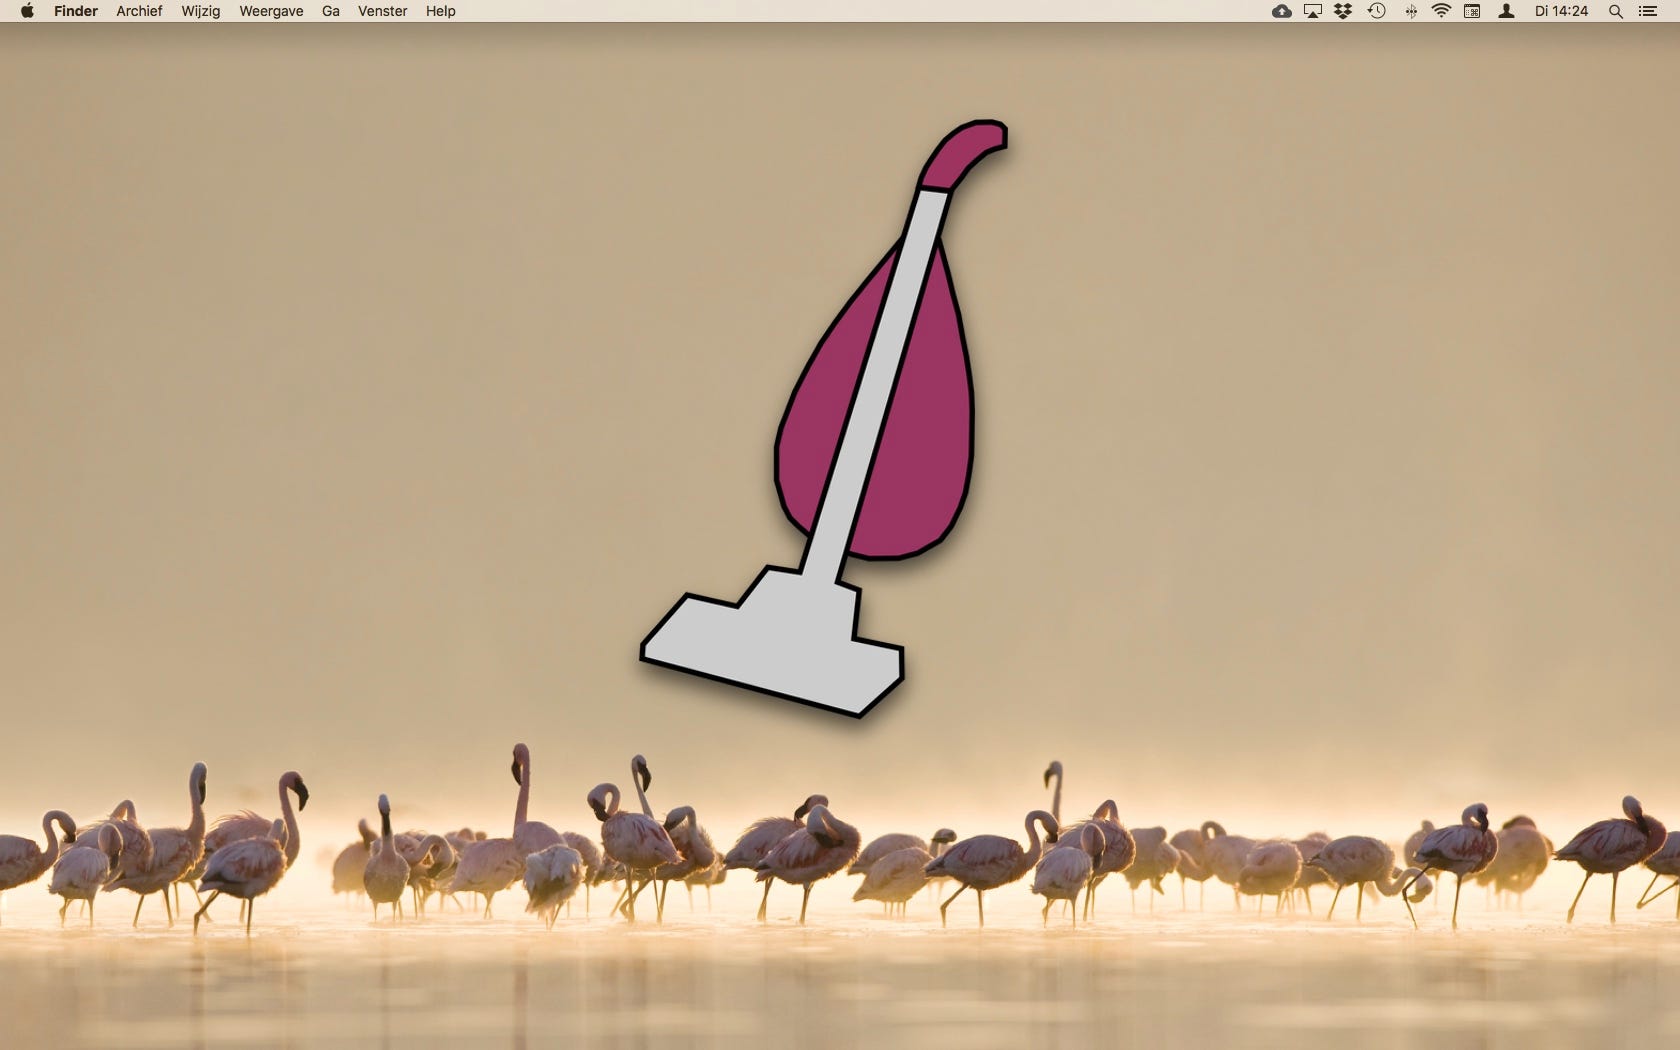This screenshot has height=1050, width=1680.
Task: Open the Weergave menu
Action: point(271,11)
